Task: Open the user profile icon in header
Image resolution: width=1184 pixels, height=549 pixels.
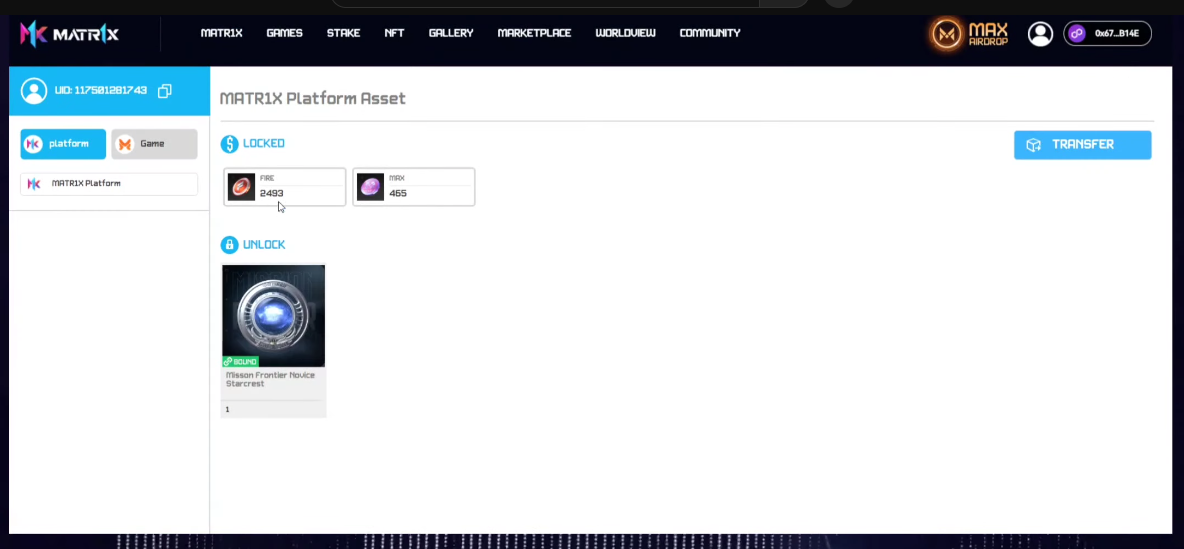Action: pyautogui.click(x=1040, y=33)
